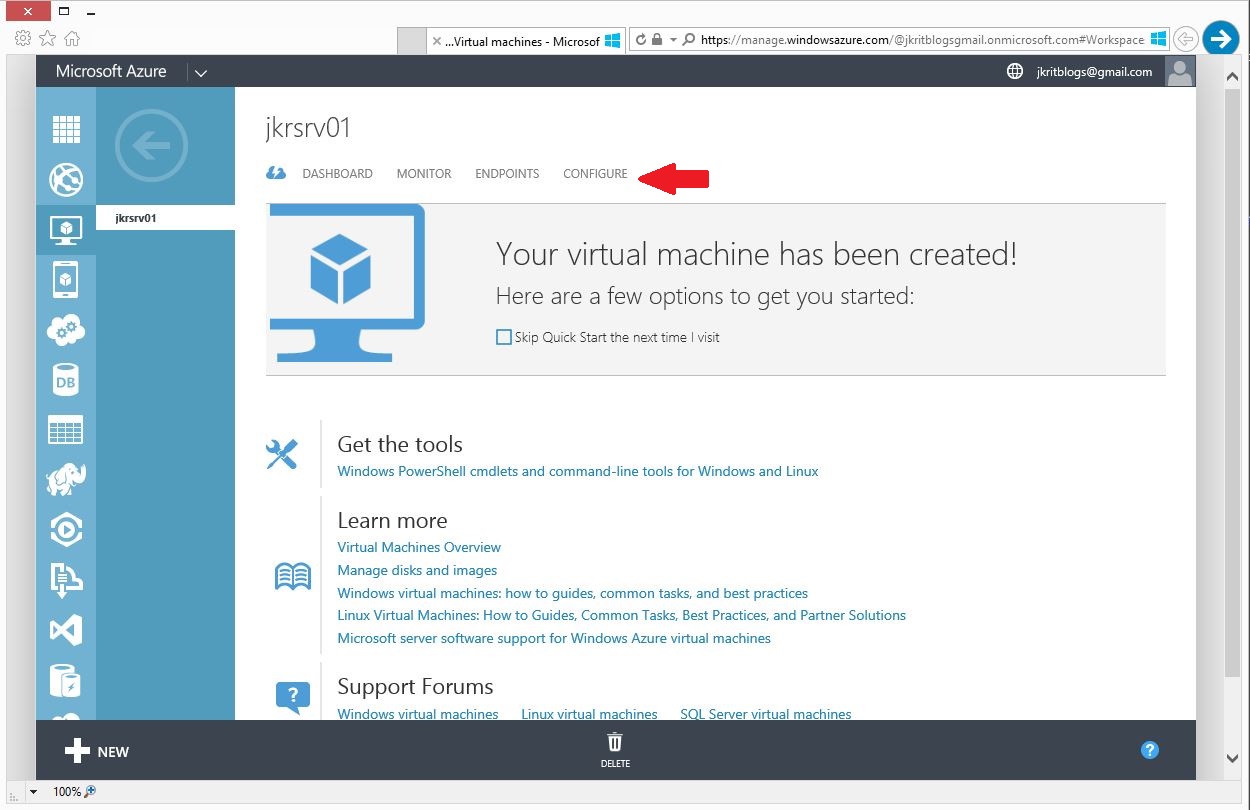Open Windows PowerShell cmdlets and tools link
Image resolution: width=1250 pixels, height=810 pixels.
pyautogui.click(x=578, y=471)
